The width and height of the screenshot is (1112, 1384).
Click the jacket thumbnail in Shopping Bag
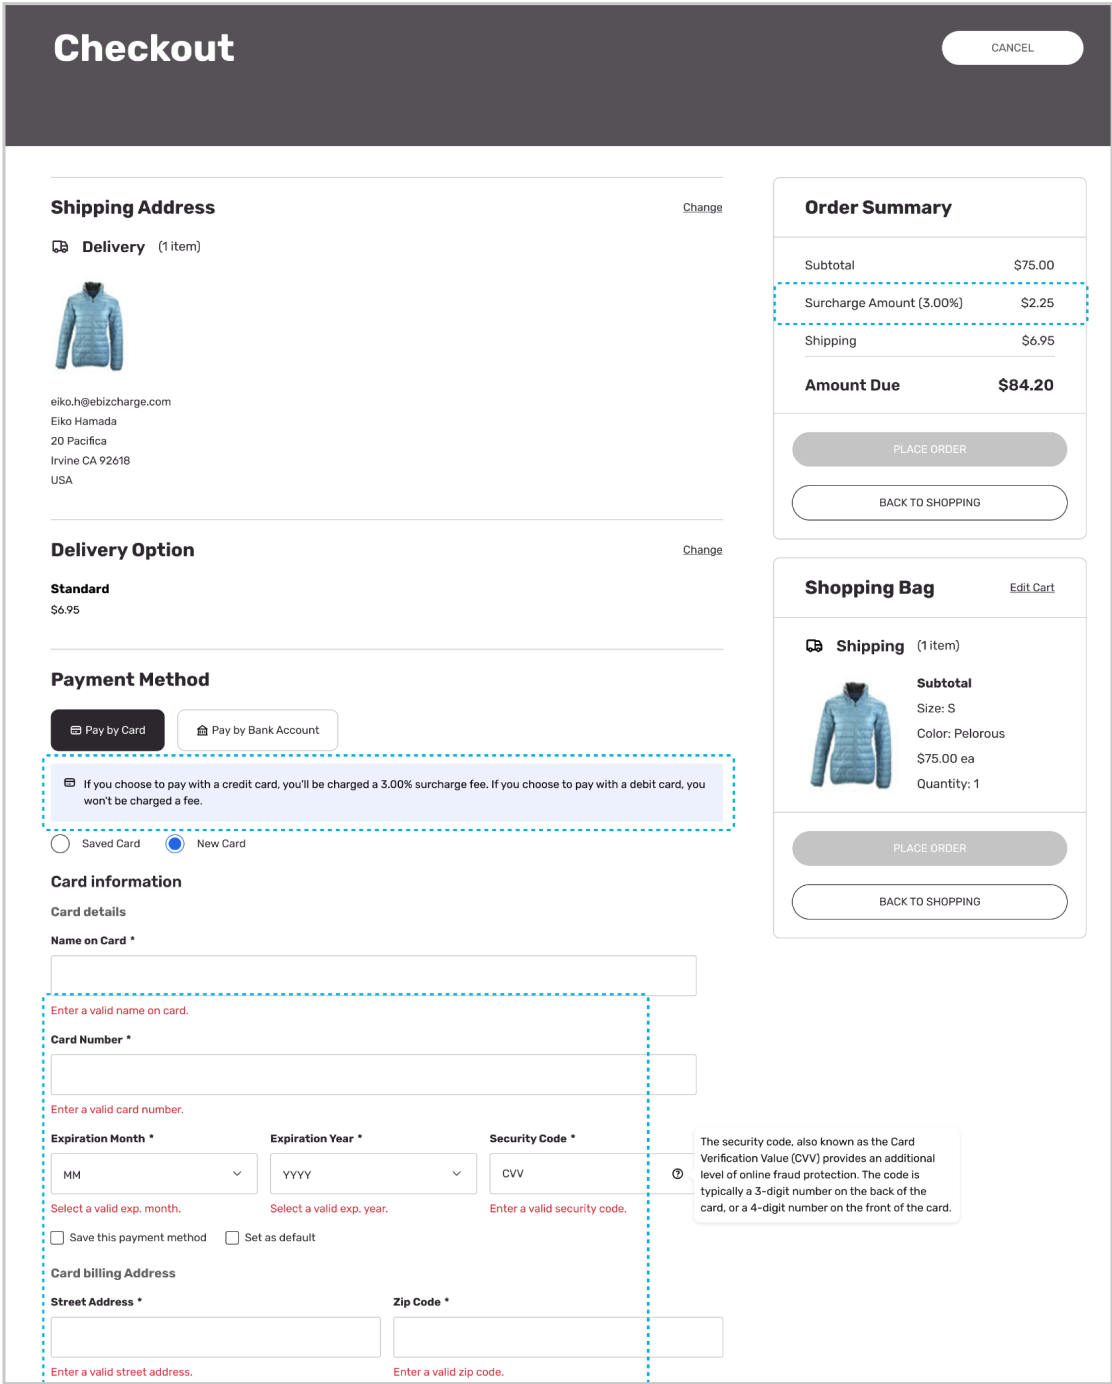(x=853, y=735)
